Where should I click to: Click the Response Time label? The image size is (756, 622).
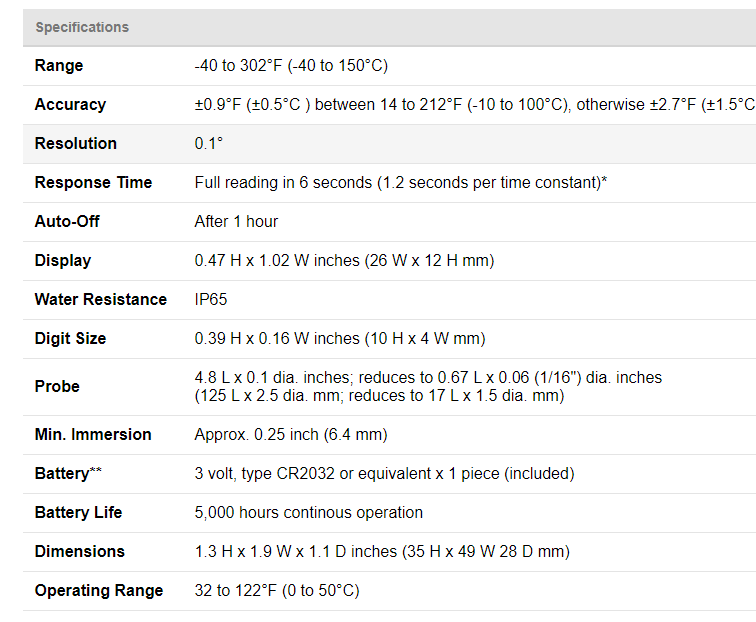[93, 183]
